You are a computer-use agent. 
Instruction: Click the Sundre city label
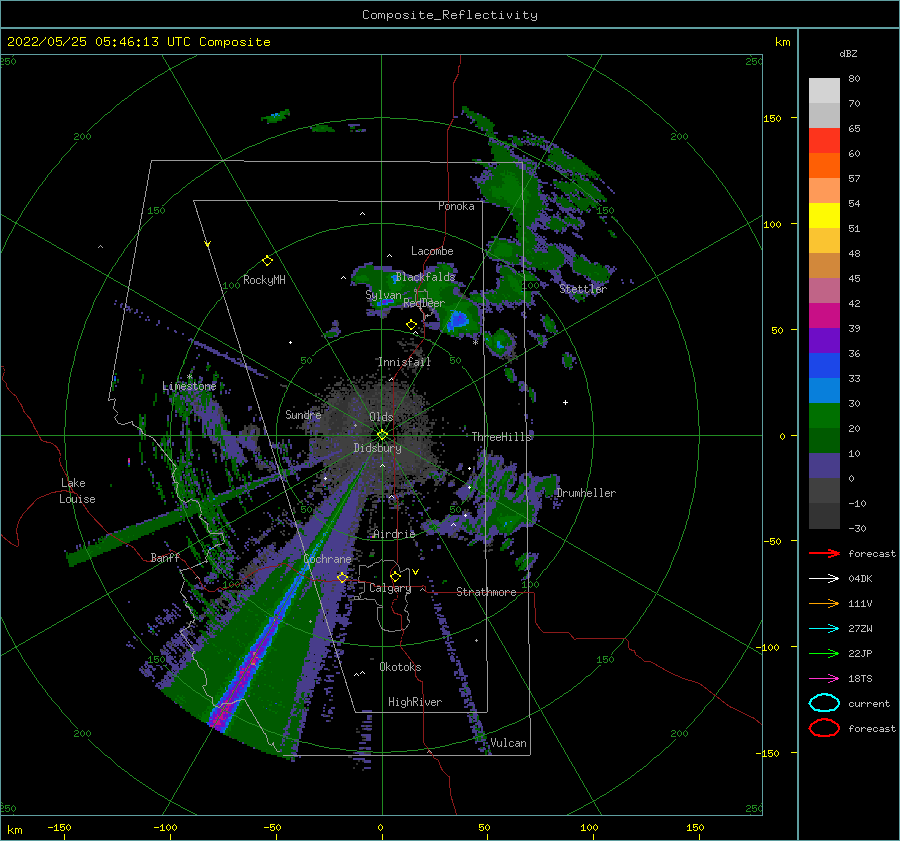[303, 414]
